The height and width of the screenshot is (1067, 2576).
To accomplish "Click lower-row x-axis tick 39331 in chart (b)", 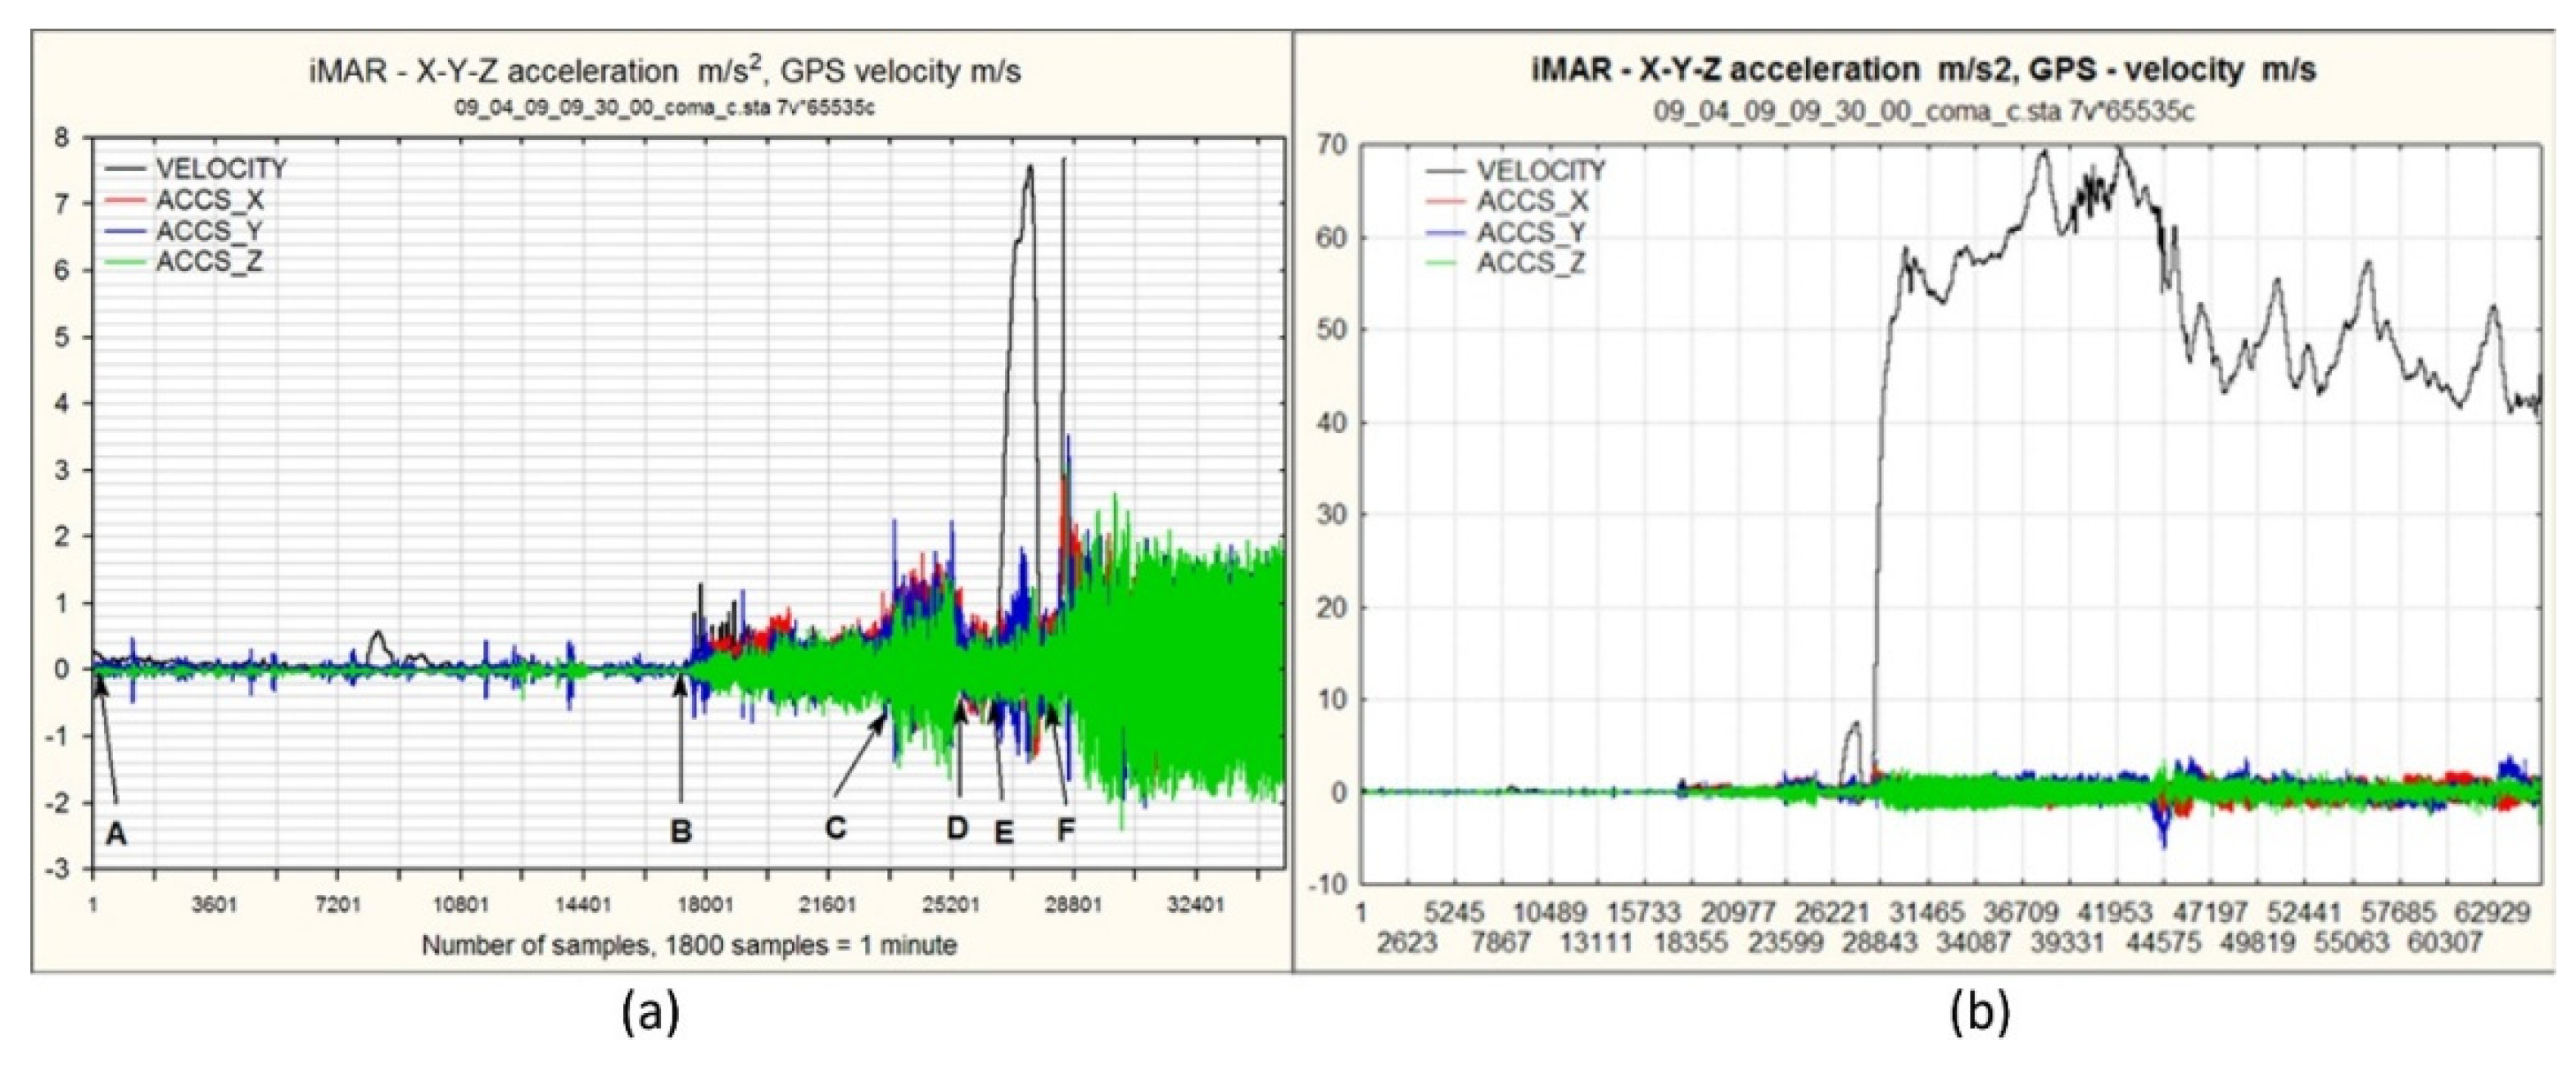I will 2068,942.
